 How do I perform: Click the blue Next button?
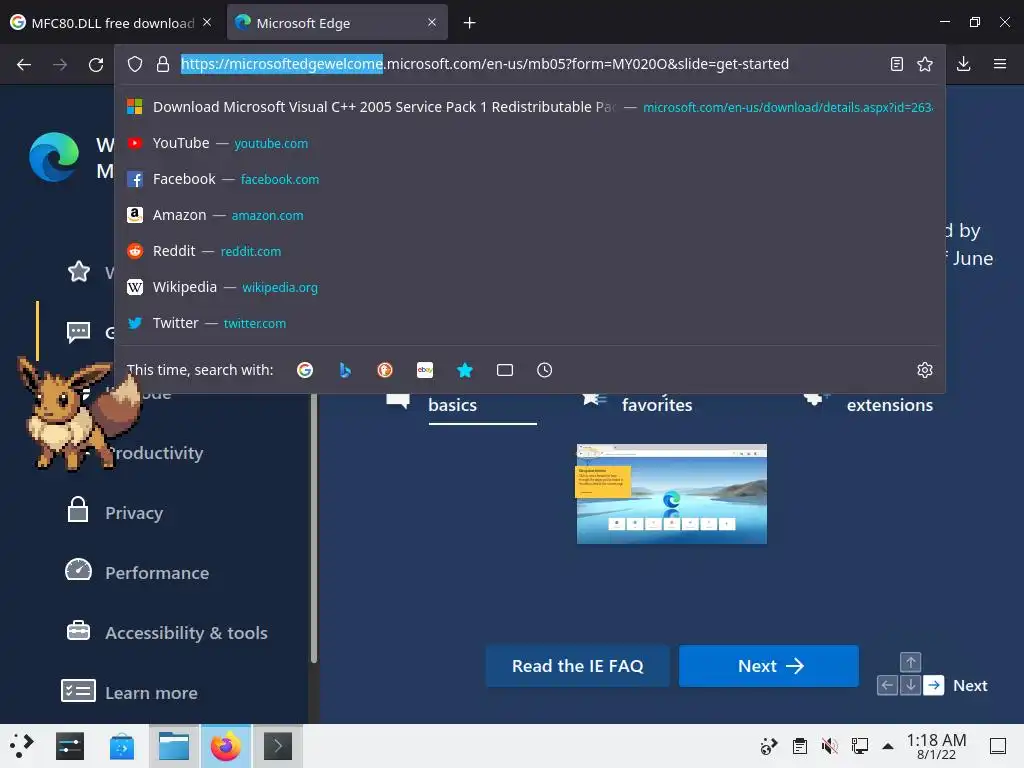[x=769, y=666]
